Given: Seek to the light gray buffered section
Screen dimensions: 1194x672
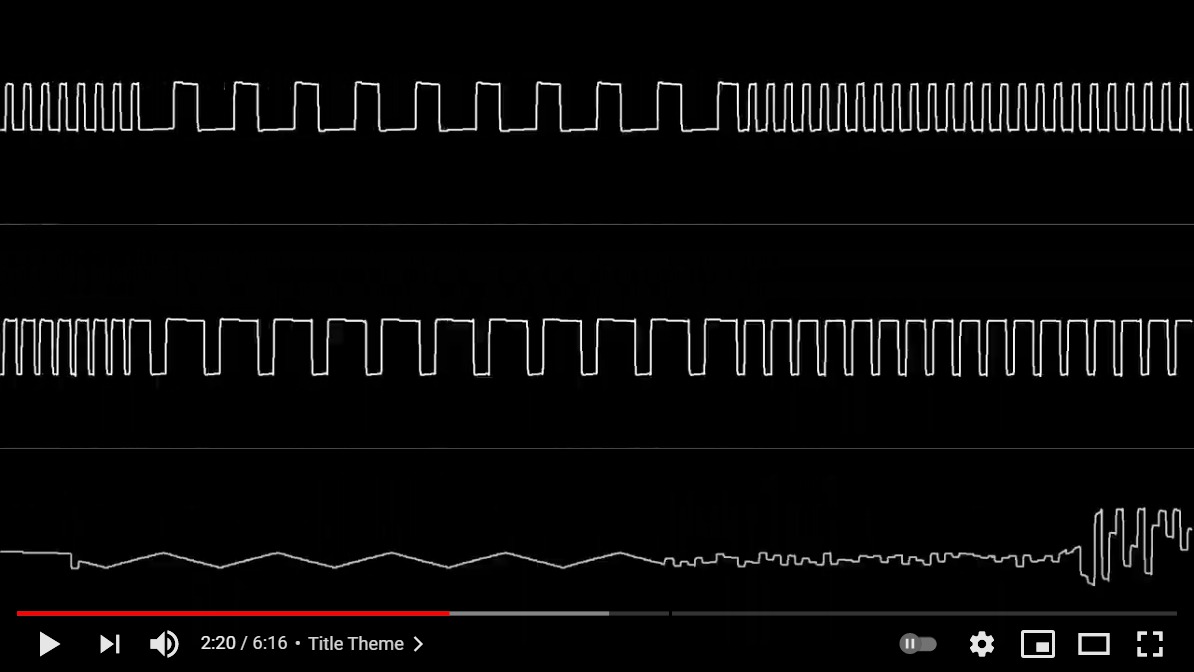Looking at the screenshot, I should coord(530,613).
